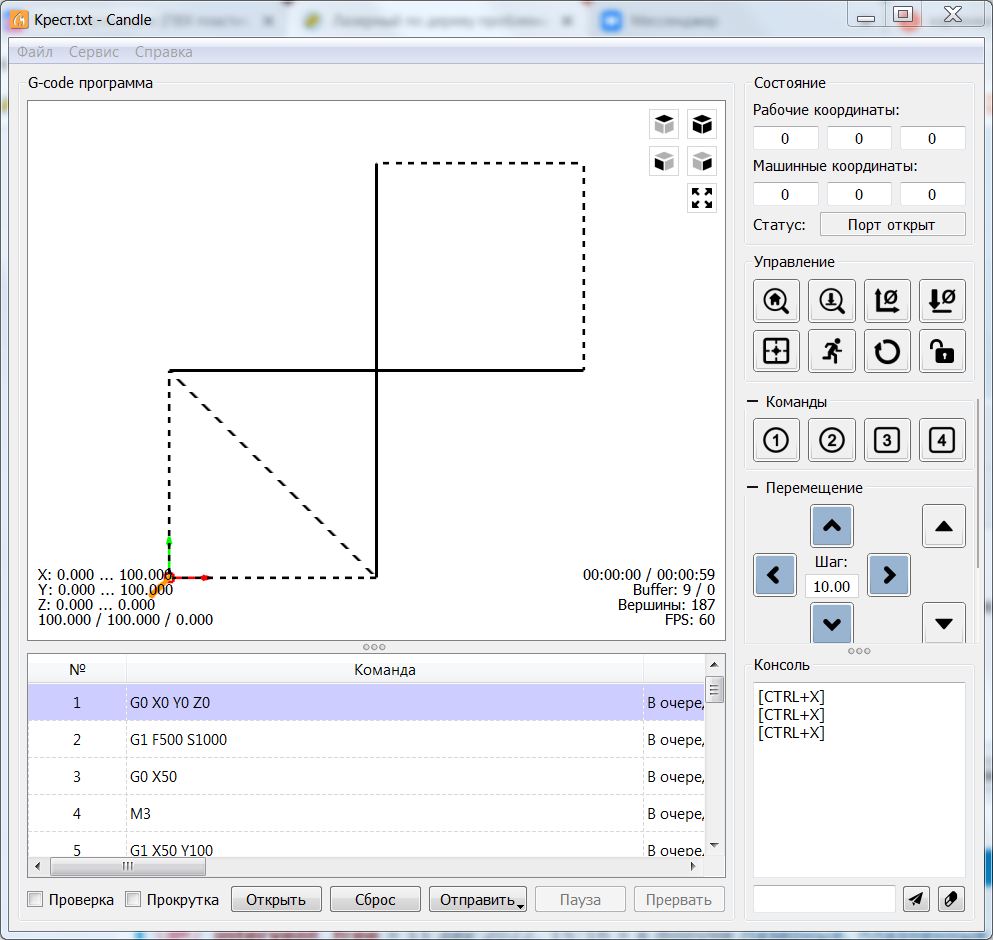Select row G0 X50
This screenshot has width=993, height=940.
pos(366,776)
